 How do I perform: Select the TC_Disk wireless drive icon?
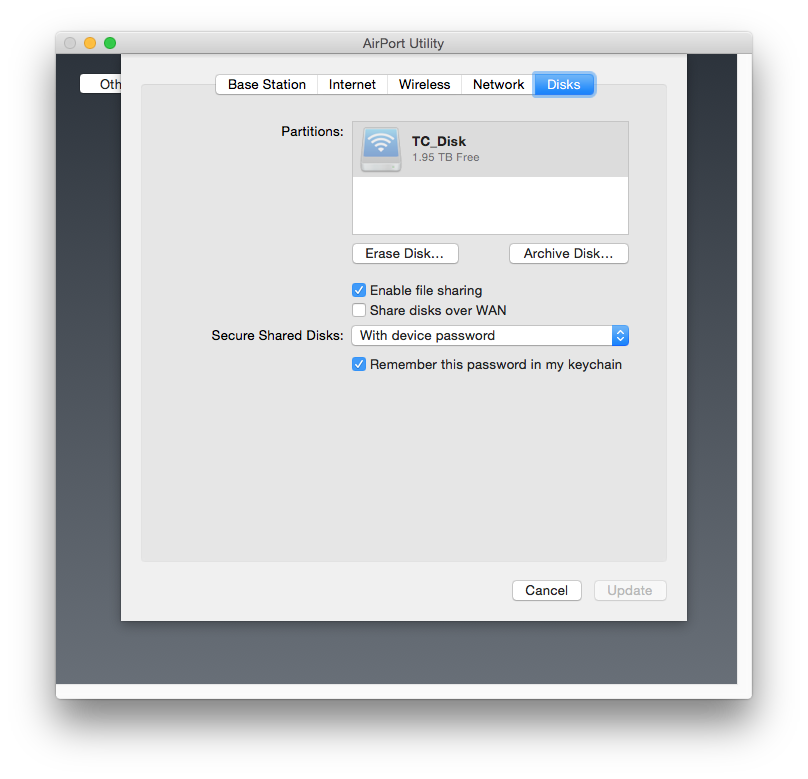(x=381, y=149)
